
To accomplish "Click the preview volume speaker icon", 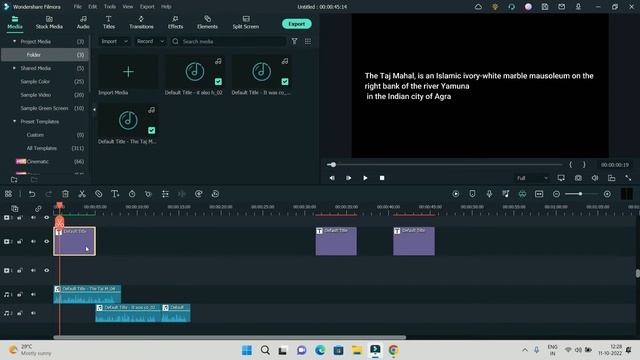I will click(595, 178).
